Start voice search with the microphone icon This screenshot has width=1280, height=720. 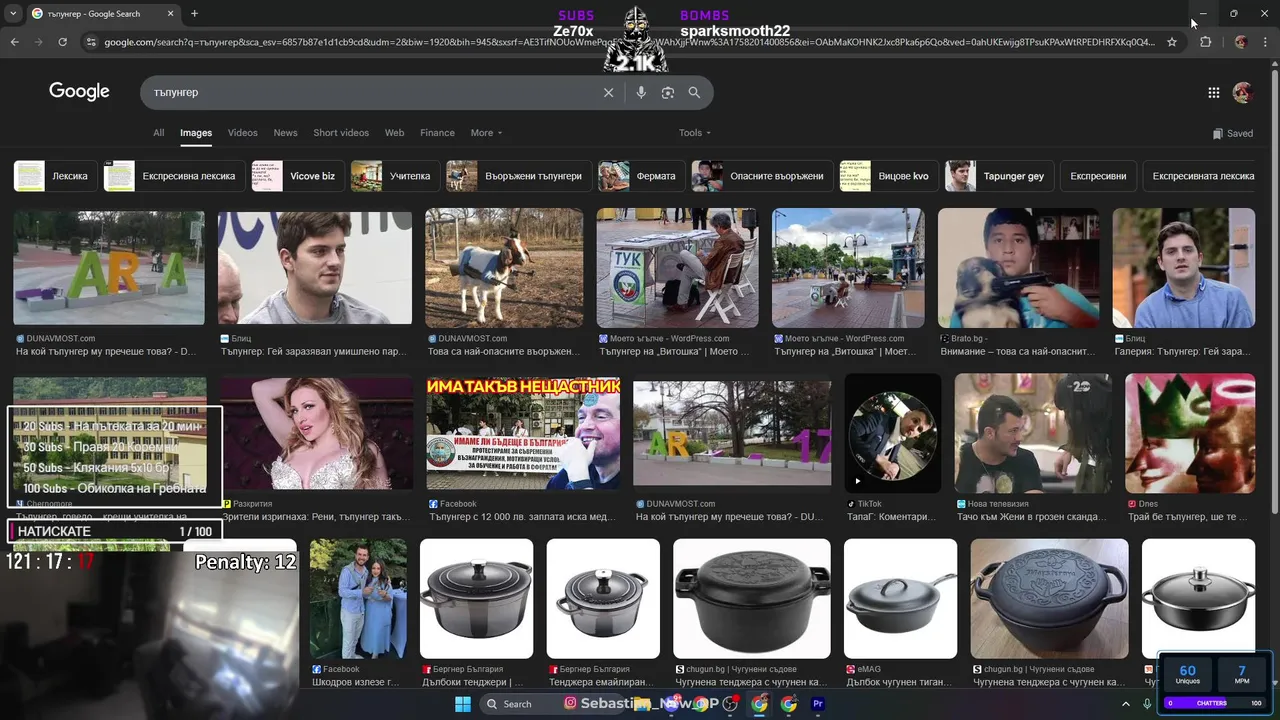coord(641,92)
